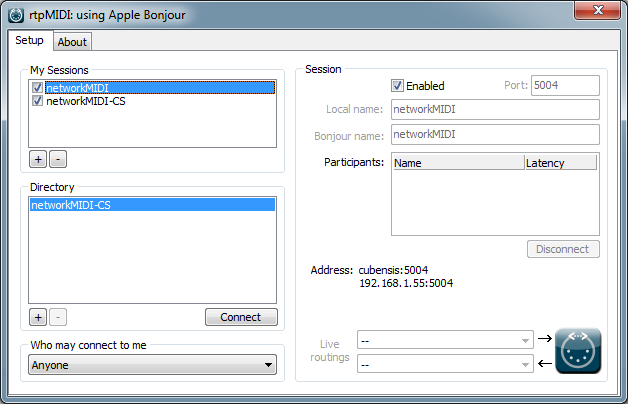Expand the lower Live routings dropdown

(444, 366)
